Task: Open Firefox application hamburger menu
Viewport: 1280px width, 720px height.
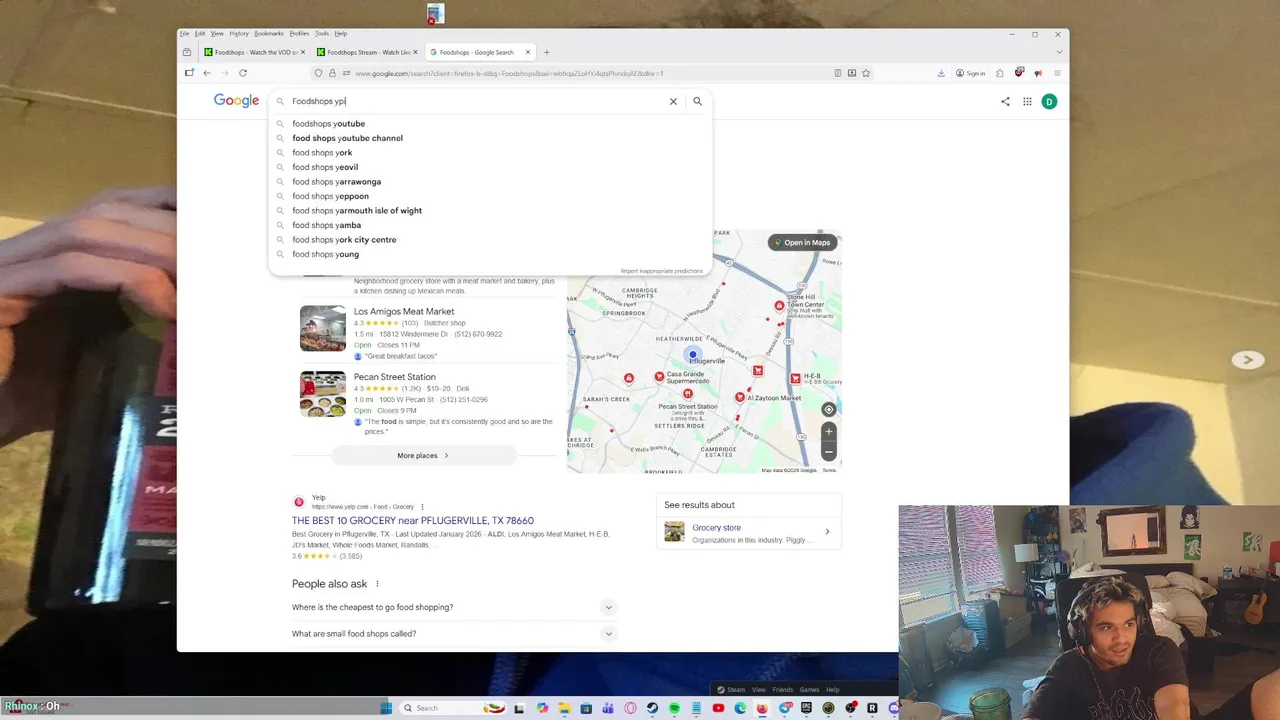Action: (1057, 73)
